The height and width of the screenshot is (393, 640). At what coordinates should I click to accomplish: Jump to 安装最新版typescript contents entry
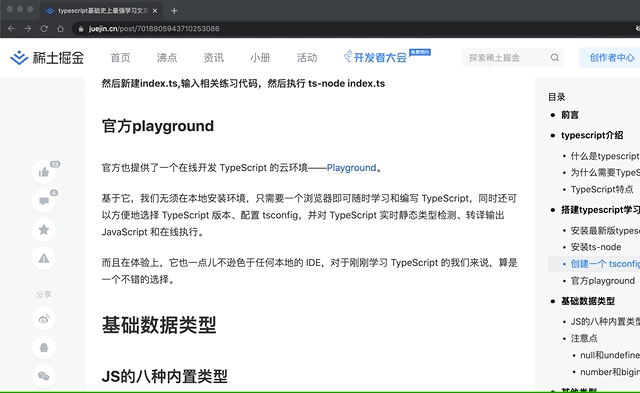pos(605,231)
